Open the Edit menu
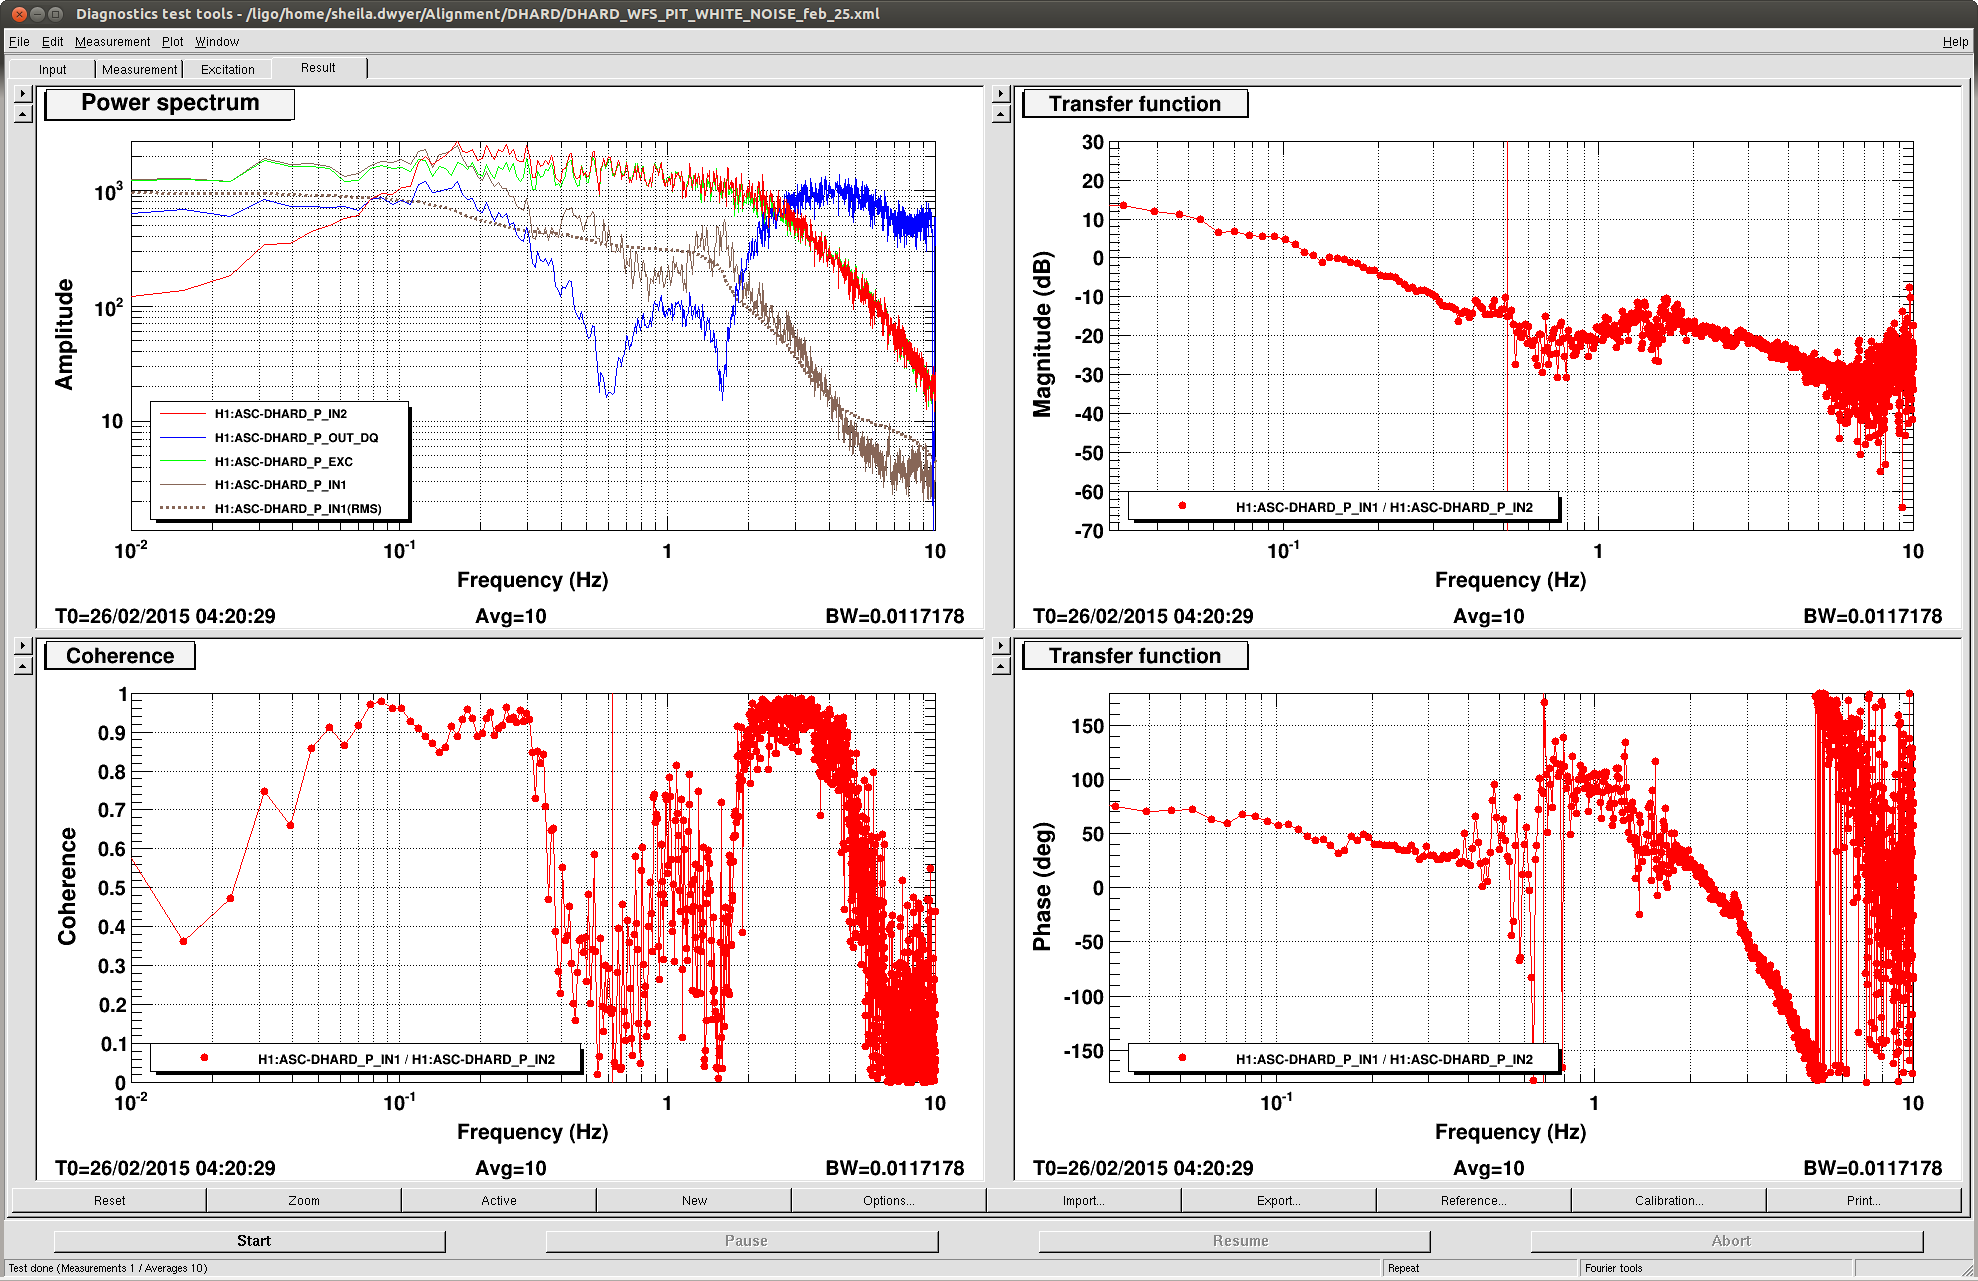 click(x=52, y=42)
